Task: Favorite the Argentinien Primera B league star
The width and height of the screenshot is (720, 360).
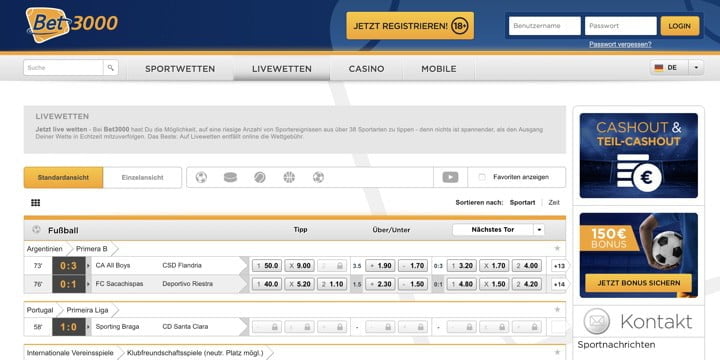Action: click(557, 248)
